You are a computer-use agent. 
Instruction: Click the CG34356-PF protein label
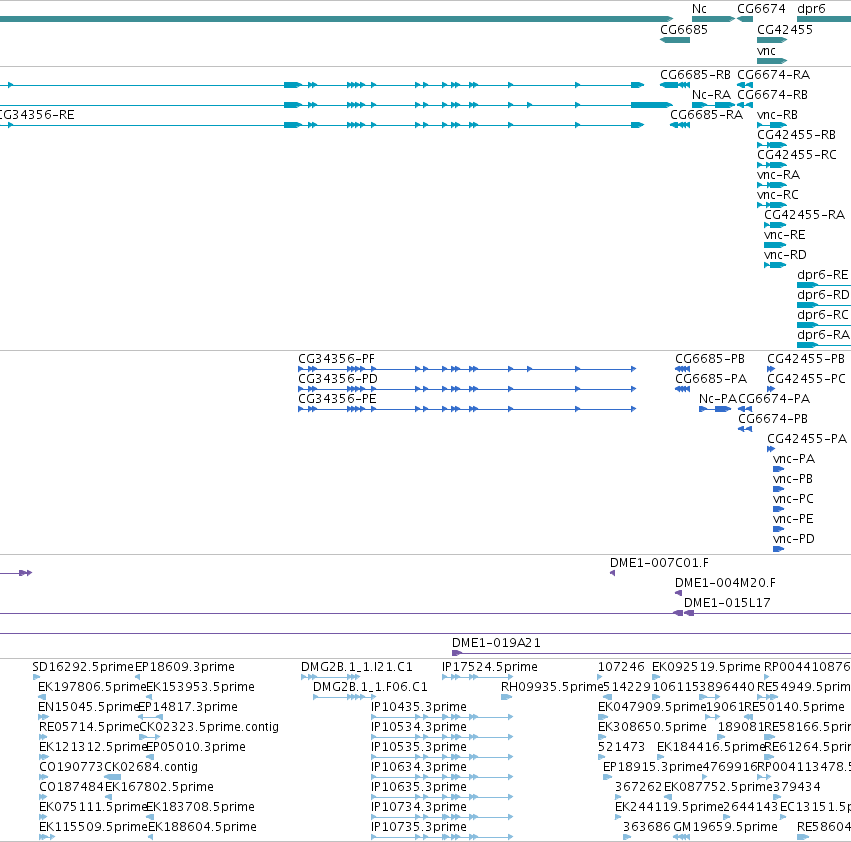pos(336,359)
